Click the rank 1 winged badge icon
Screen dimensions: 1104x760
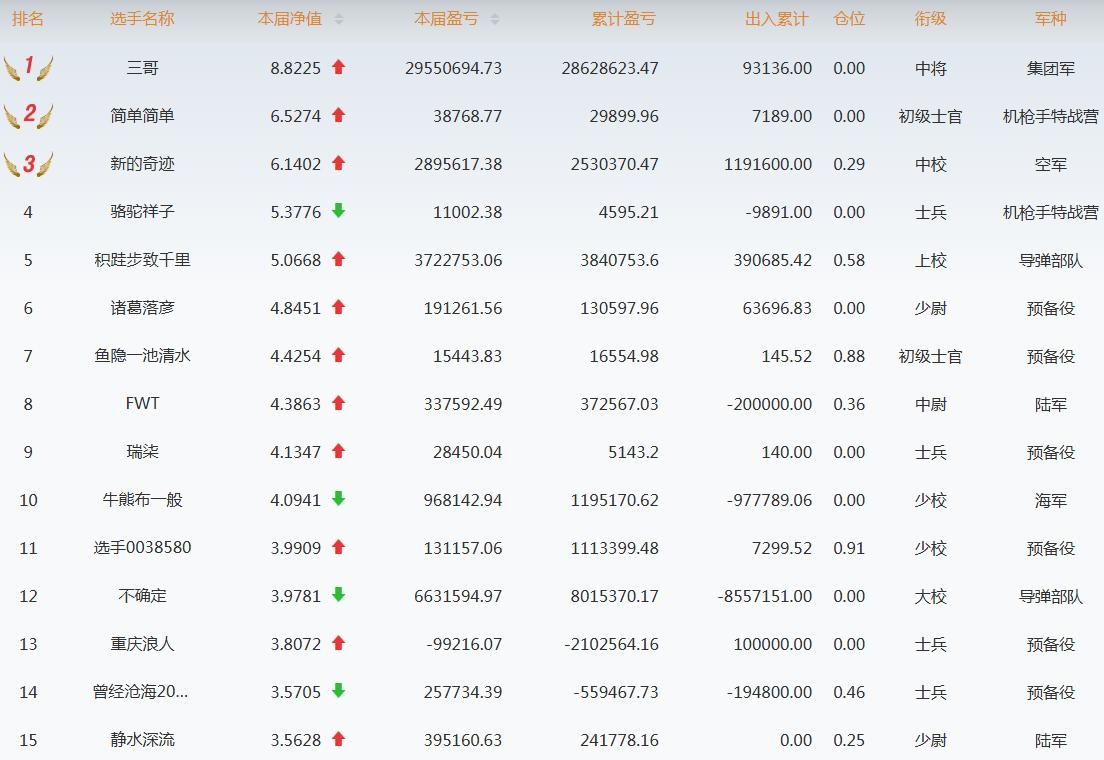[28, 67]
